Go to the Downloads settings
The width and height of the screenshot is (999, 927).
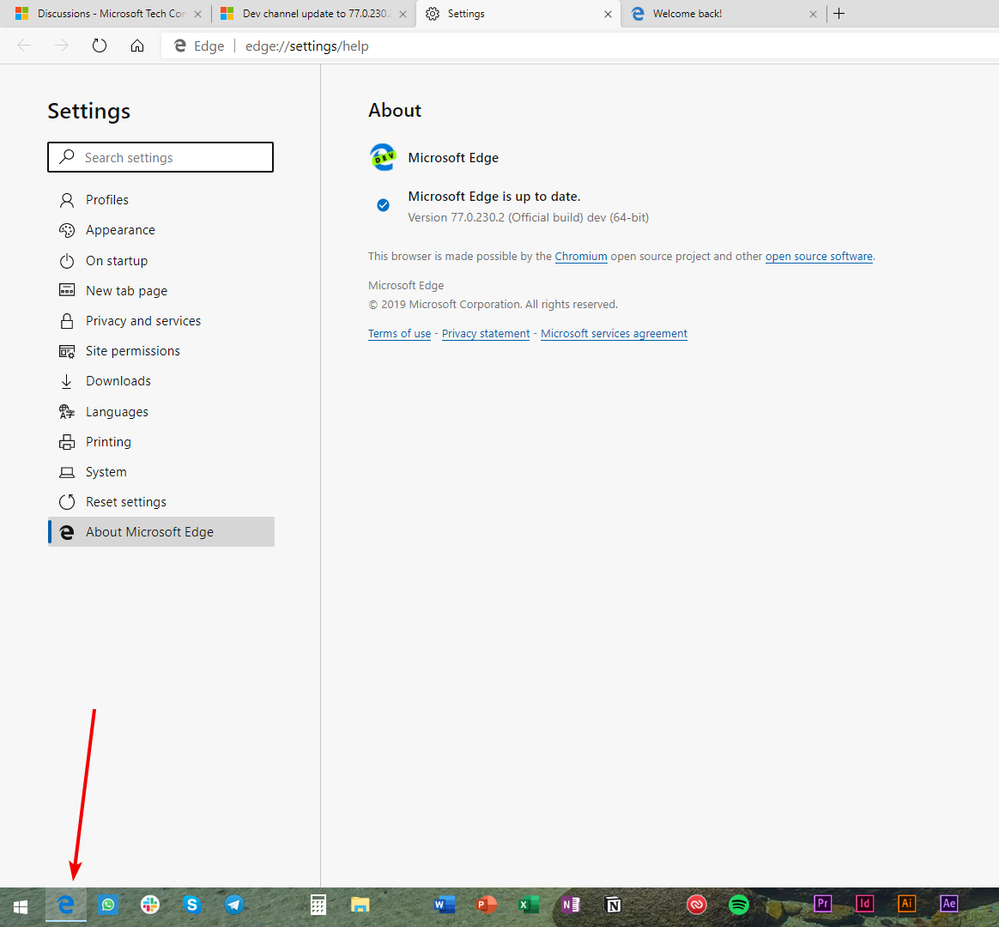click(161, 381)
